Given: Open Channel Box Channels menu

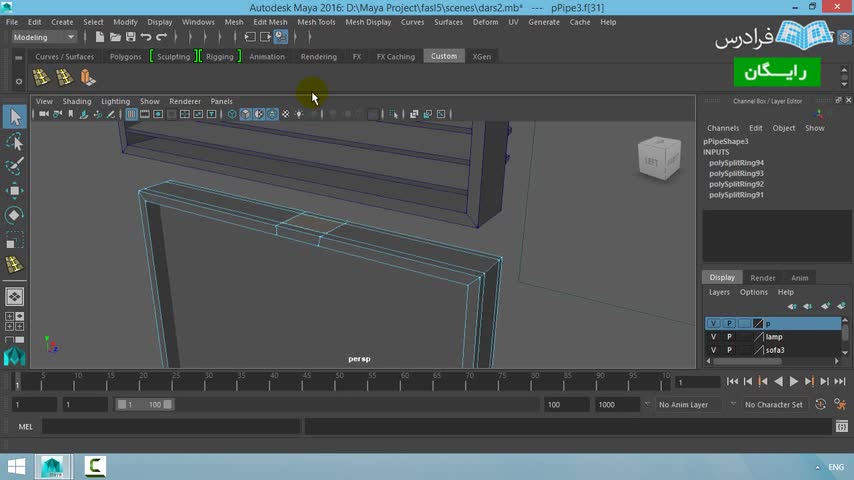Looking at the screenshot, I should (x=723, y=128).
